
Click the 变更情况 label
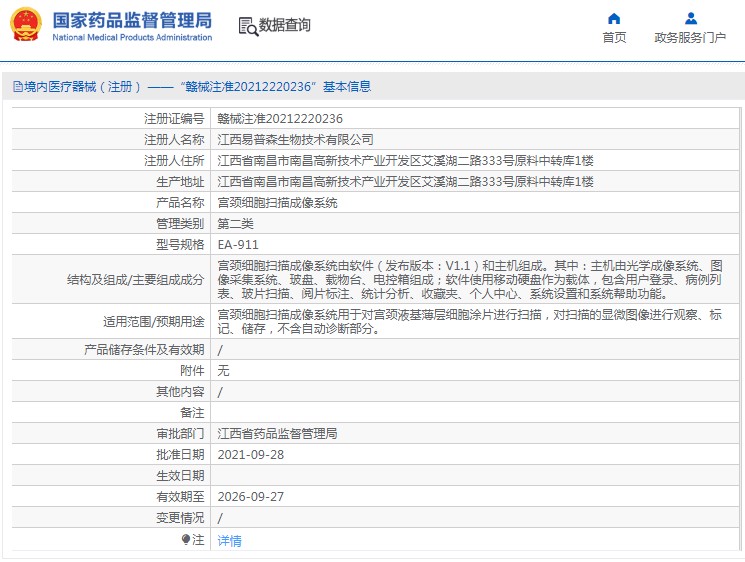[181, 517]
